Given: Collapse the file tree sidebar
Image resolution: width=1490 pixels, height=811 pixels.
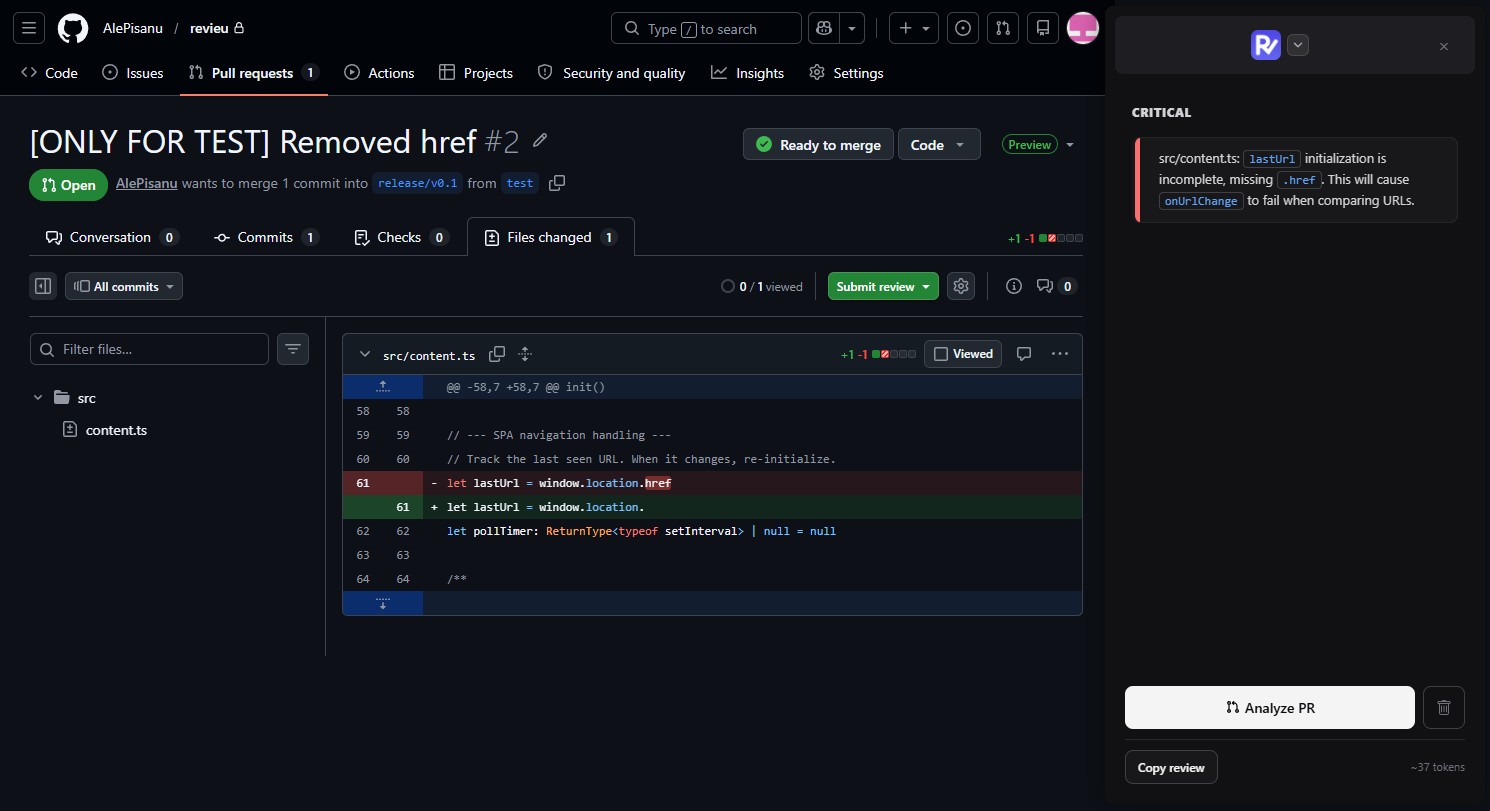Looking at the screenshot, I should tap(42, 286).
